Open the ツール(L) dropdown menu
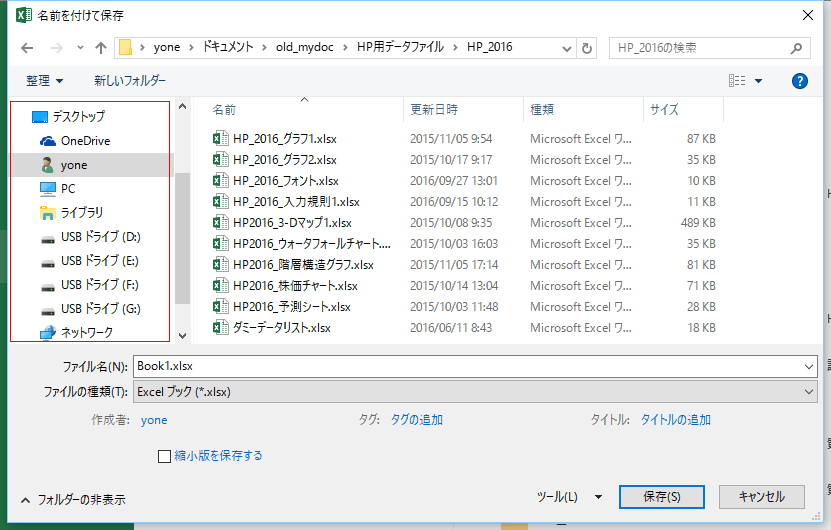The height and width of the screenshot is (530, 831). point(570,497)
